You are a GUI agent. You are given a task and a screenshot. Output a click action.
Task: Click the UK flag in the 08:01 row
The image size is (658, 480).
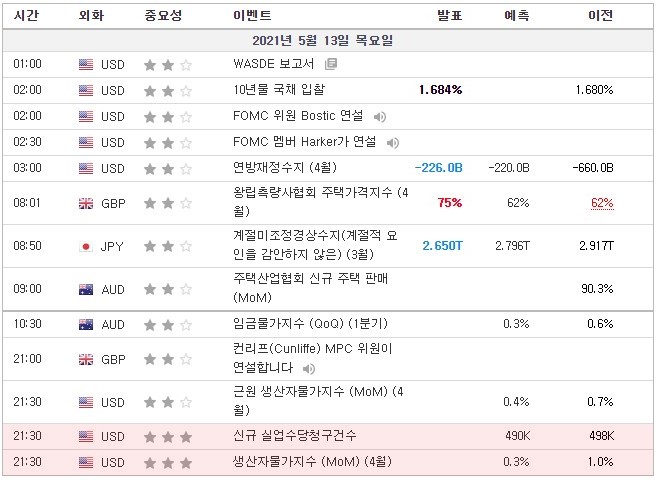point(86,203)
